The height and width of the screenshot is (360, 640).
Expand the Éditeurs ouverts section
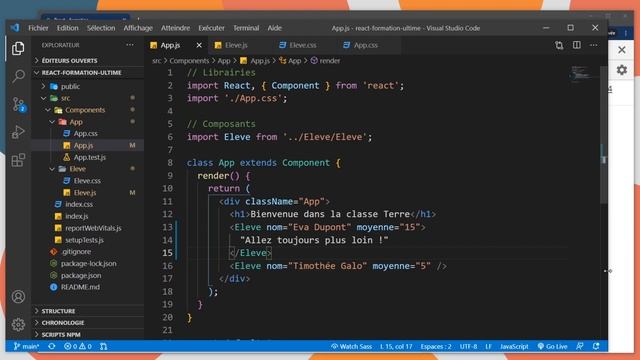tap(88, 60)
